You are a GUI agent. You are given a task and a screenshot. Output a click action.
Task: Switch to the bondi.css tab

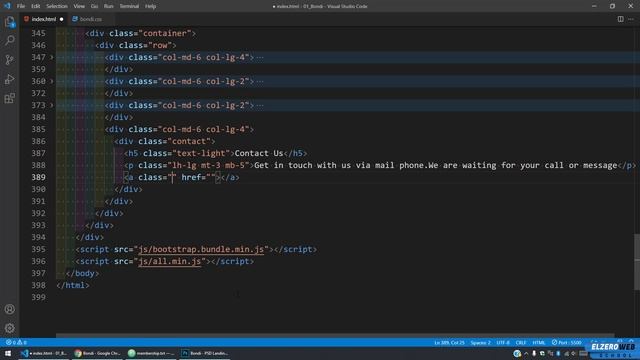(91, 19)
